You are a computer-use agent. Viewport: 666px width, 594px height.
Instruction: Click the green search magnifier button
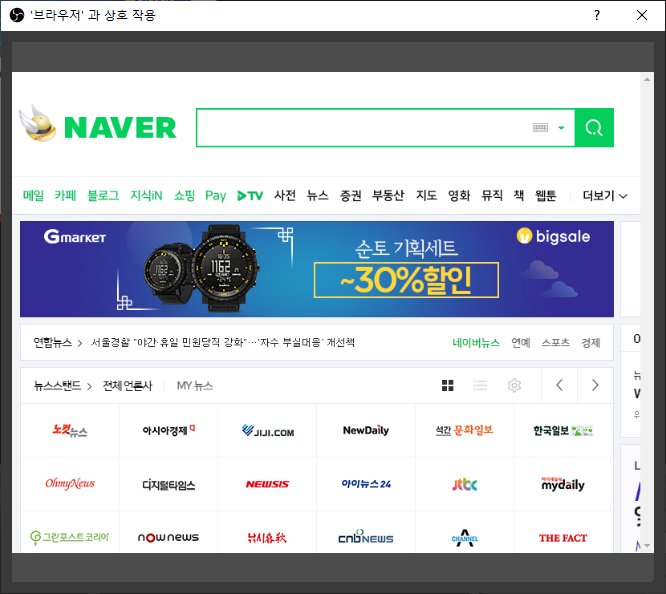(x=594, y=127)
